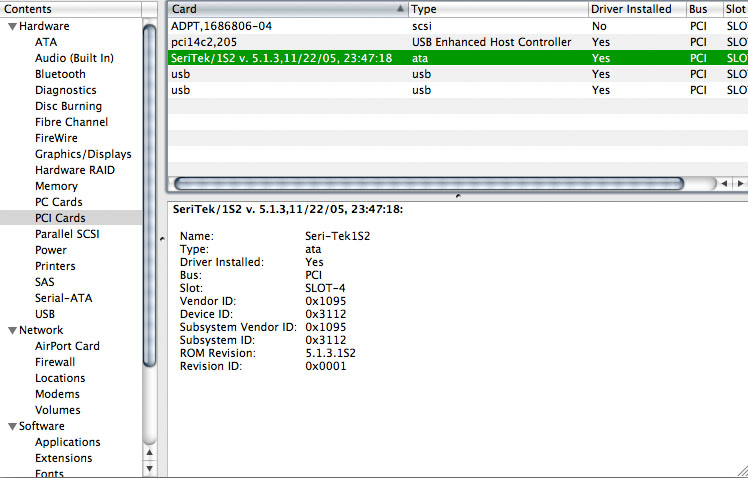Screen dimensions: 748x478
Task: Click the sidebar scroll down arrow
Action: coord(149,468)
